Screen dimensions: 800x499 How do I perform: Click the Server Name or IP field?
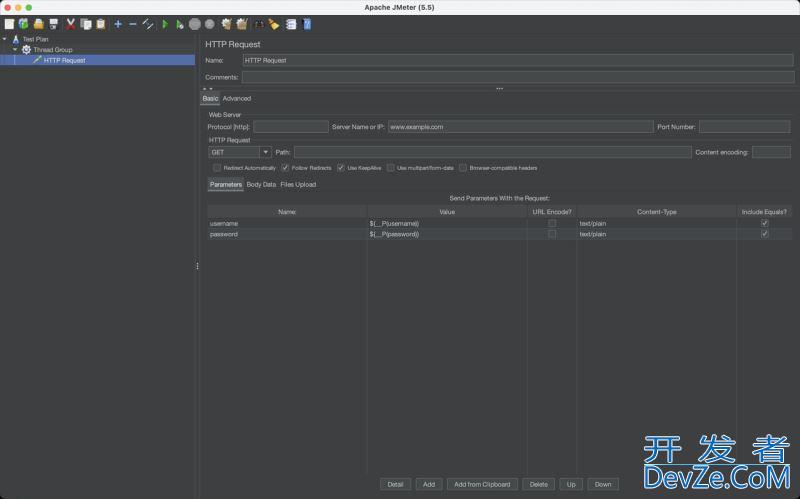pyautogui.click(x=520, y=127)
